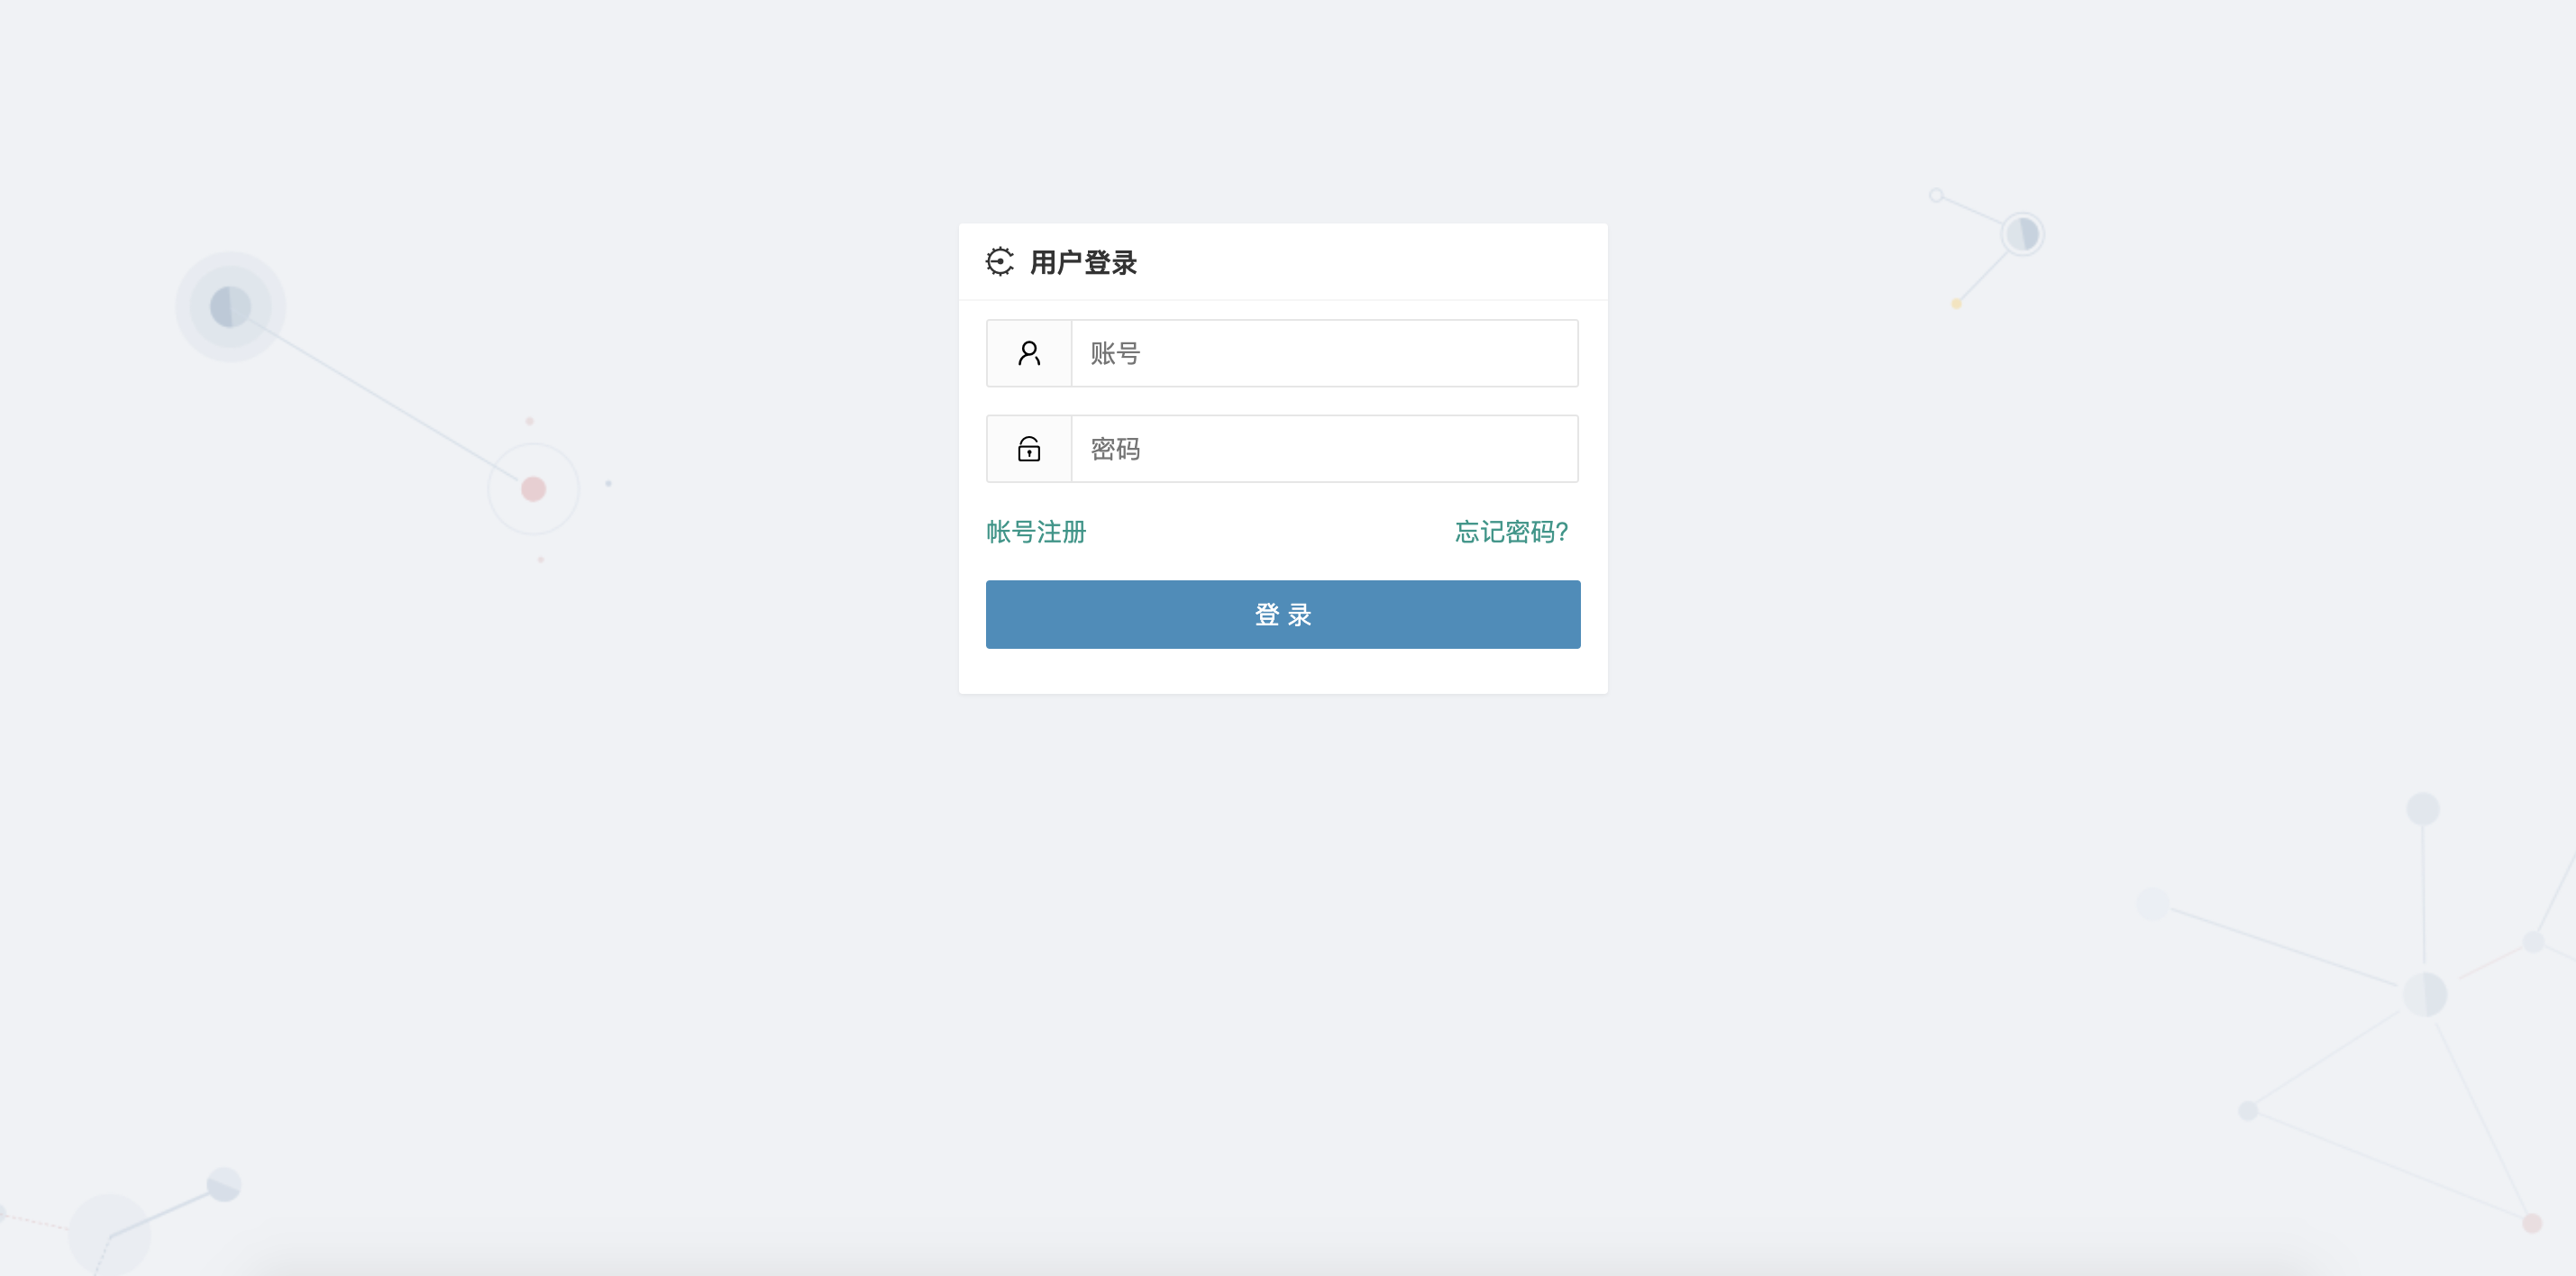
Task: Click the red dot in bottom right corner
Action: [2532, 1223]
